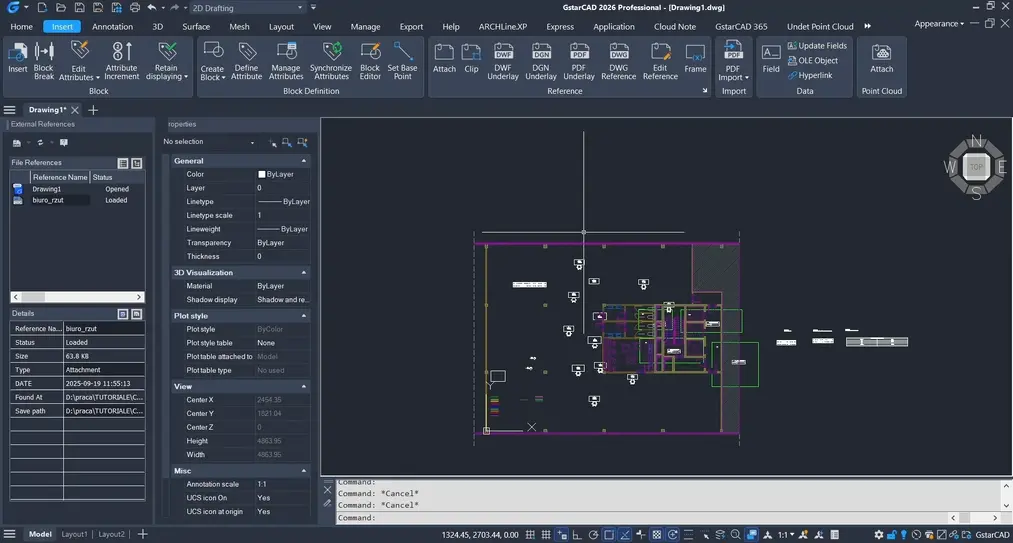Toggle snap mode in the status bar

tap(530, 535)
